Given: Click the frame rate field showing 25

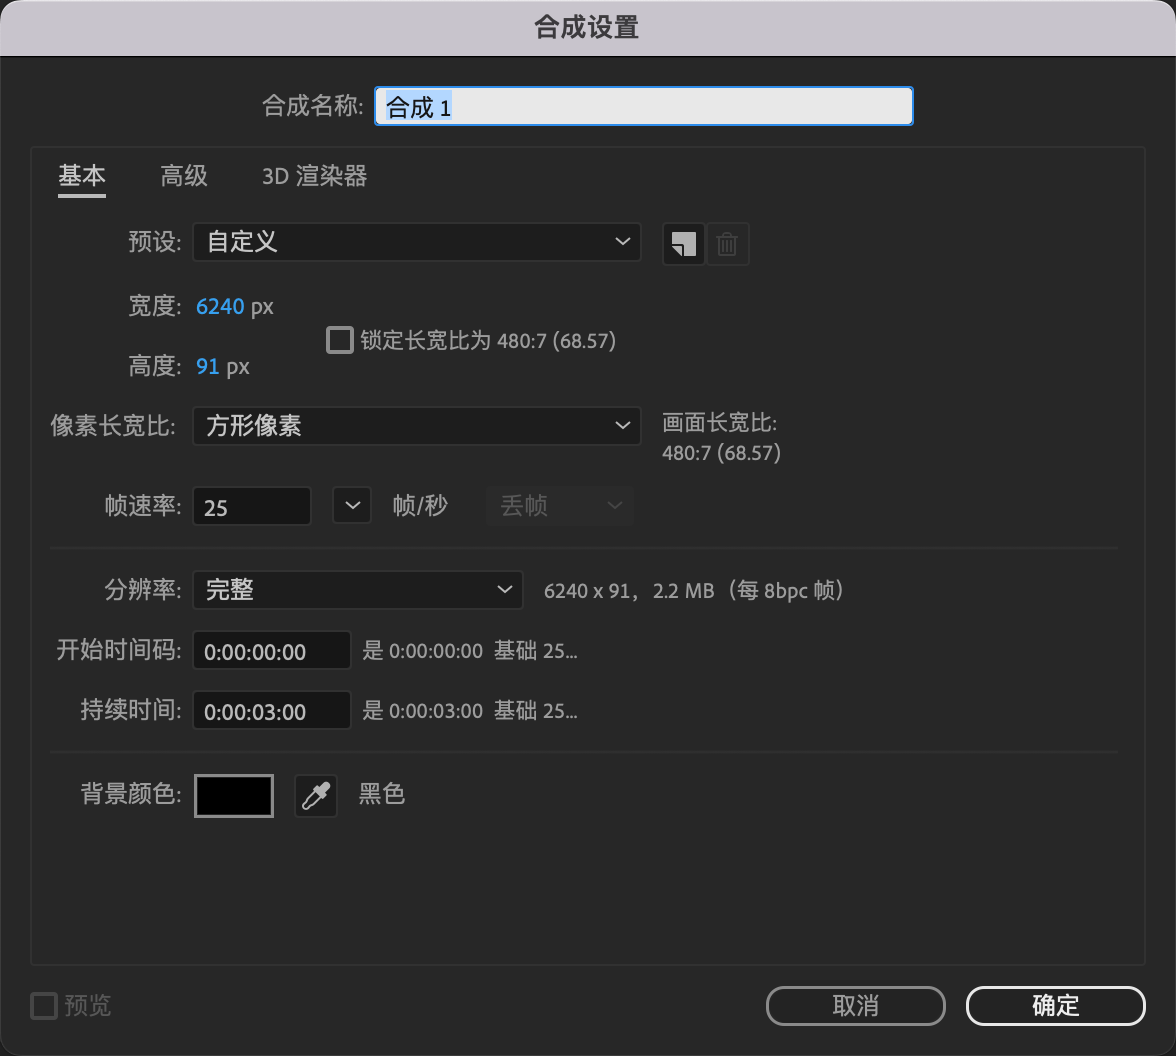Looking at the screenshot, I should click(x=251, y=506).
